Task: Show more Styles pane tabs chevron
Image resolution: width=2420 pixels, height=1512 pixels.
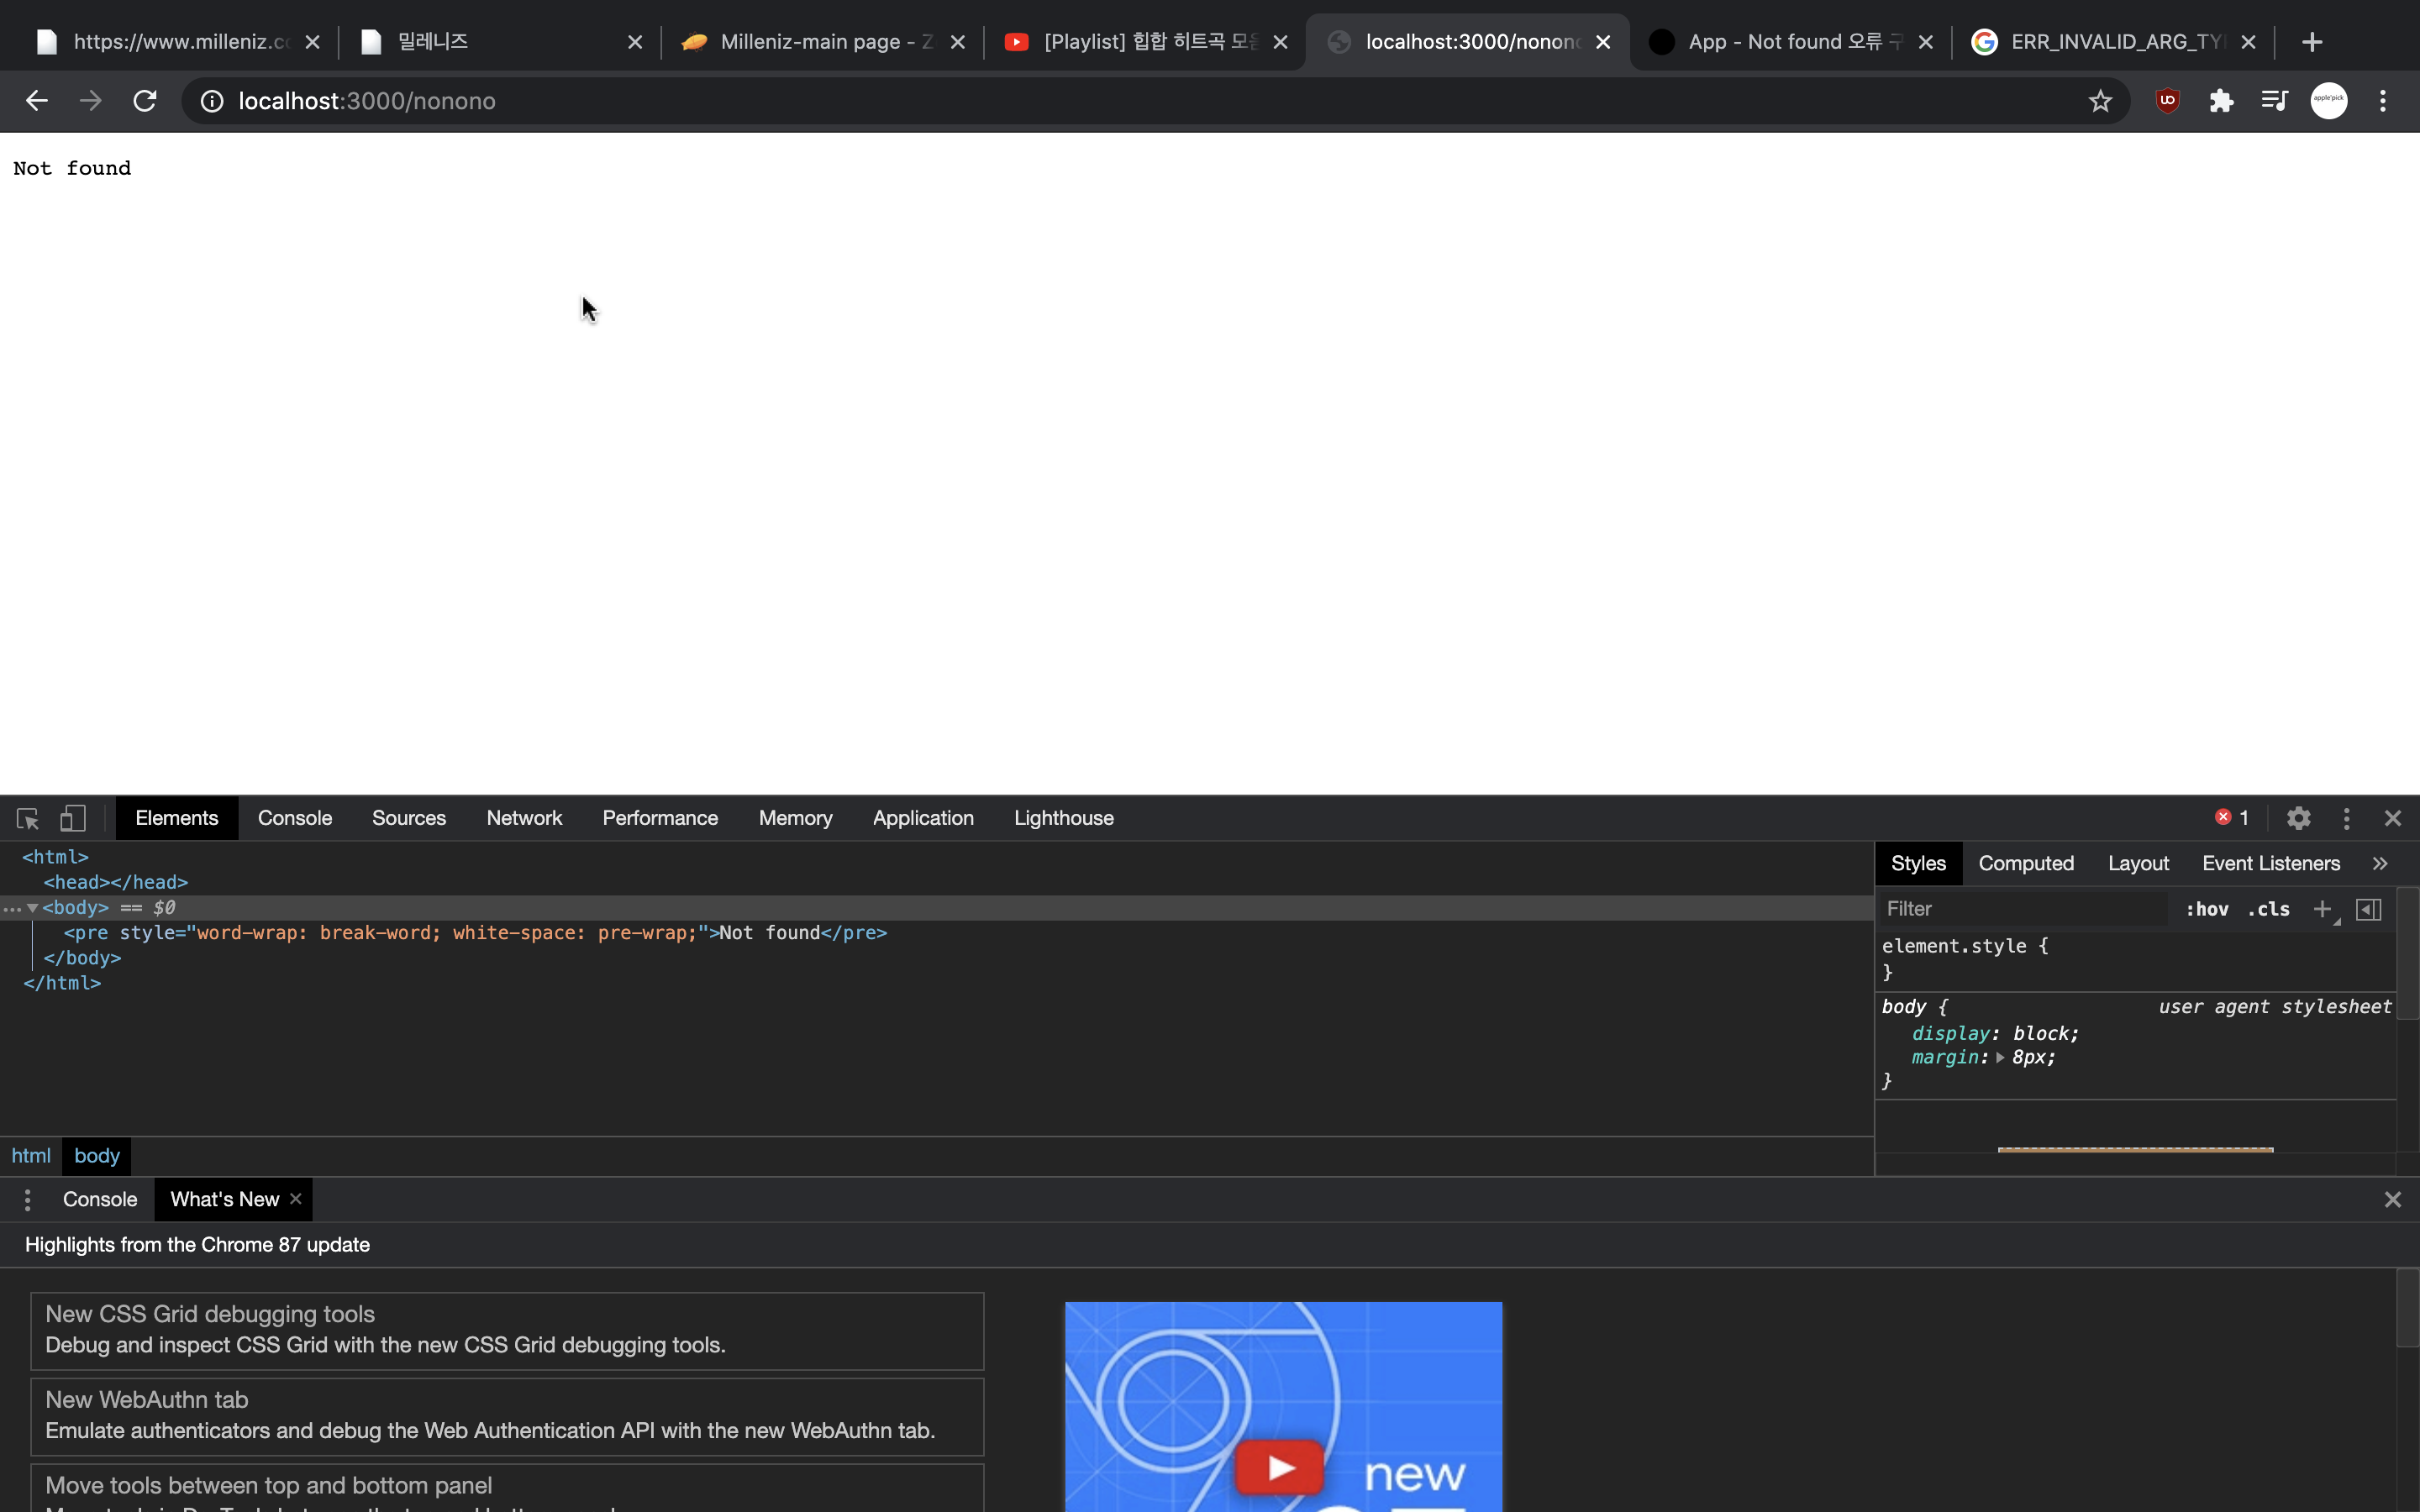Action: (x=2380, y=863)
